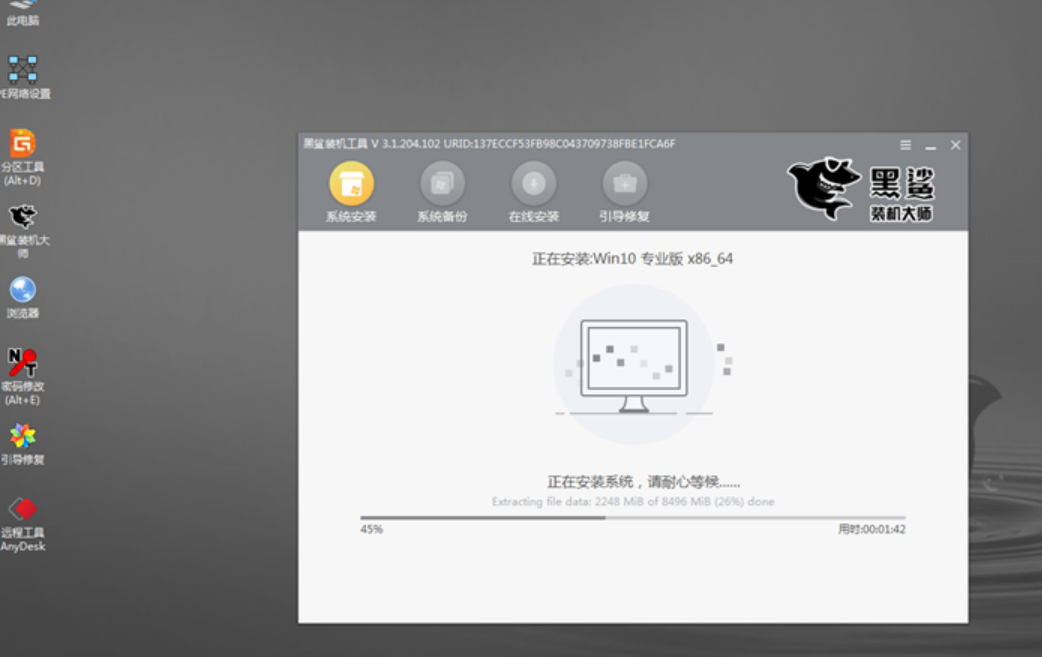Click the 正在安装:Win10 专业版 x86_64 heading
The width and height of the screenshot is (1042, 657).
[x=633, y=259]
